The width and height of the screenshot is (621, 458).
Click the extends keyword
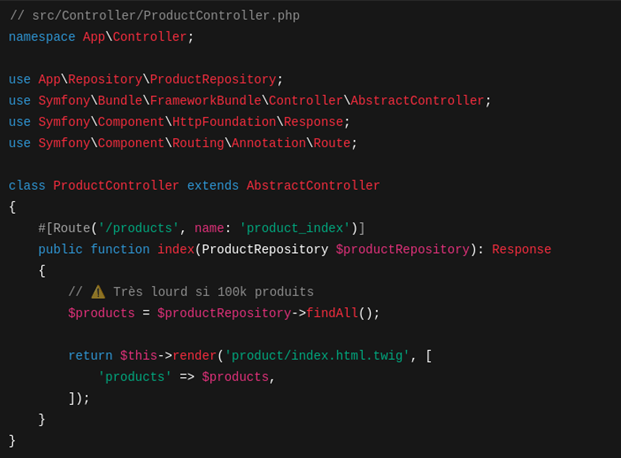tap(213, 185)
